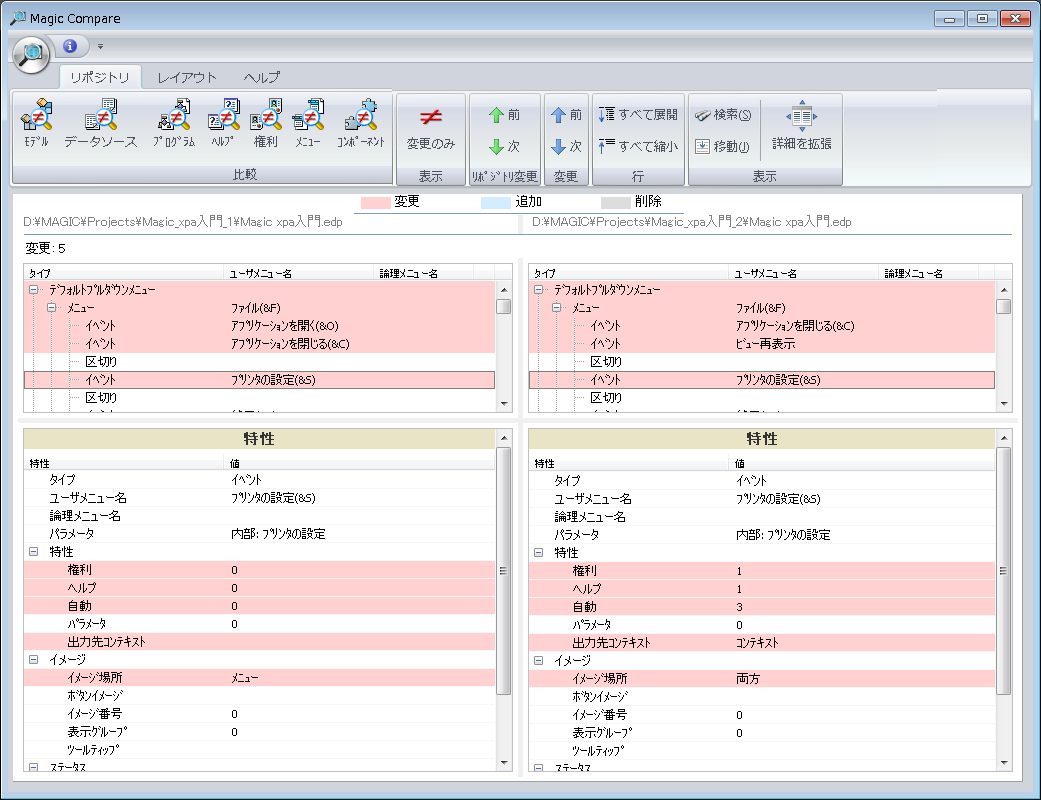Select the 権利 property row in left panel

260,570
